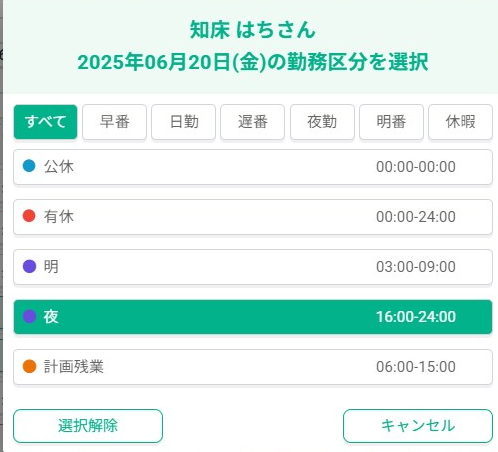Click the blue dot beside 公休

coord(29,166)
